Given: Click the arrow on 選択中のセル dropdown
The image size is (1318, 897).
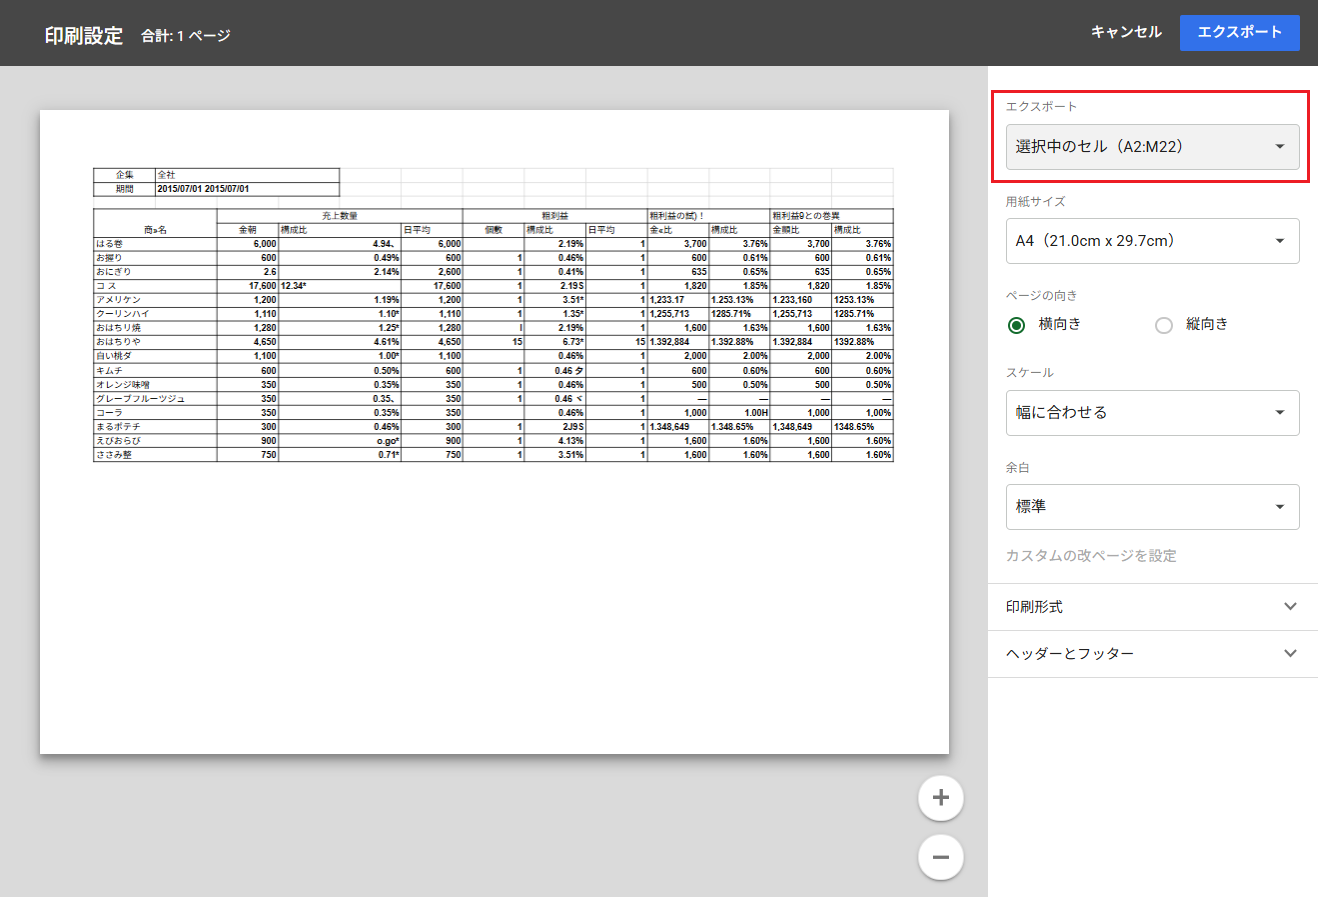Looking at the screenshot, I should point(1279,147).
